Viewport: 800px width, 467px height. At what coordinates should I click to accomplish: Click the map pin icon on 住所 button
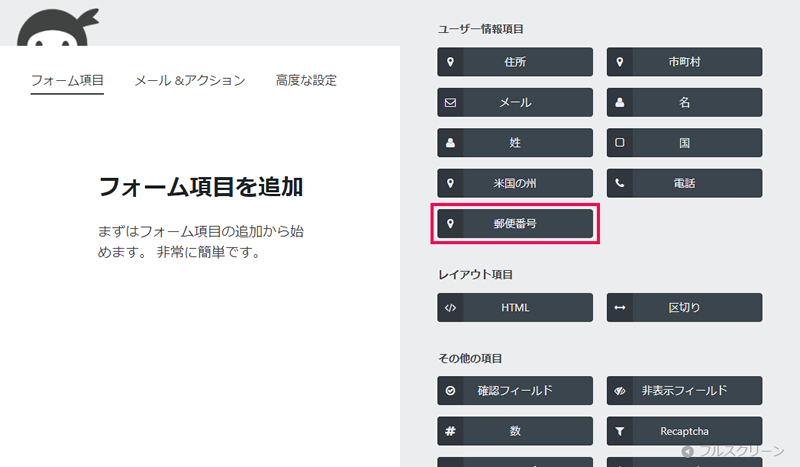[x=450, y=62]
